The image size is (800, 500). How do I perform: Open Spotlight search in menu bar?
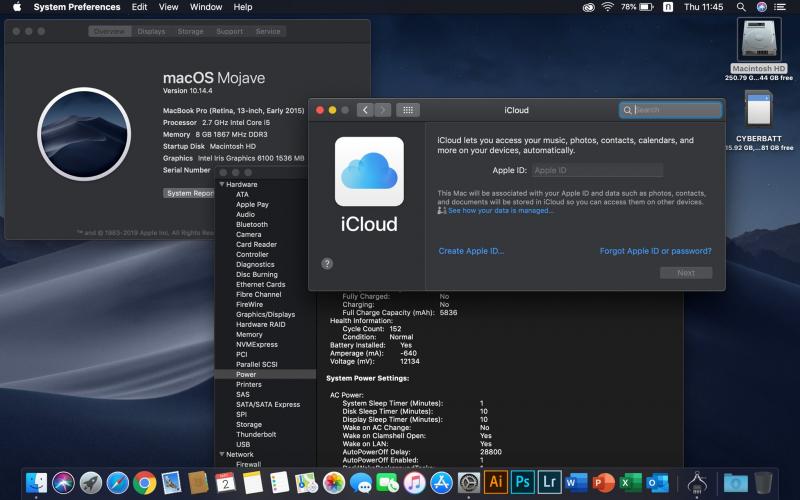coord(741,7)
